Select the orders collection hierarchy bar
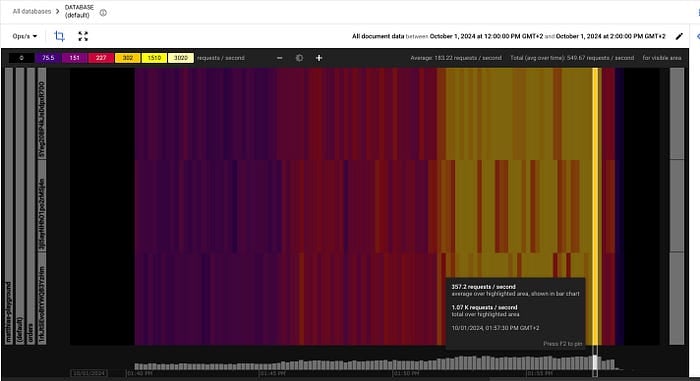 click(x=30, y=206)
